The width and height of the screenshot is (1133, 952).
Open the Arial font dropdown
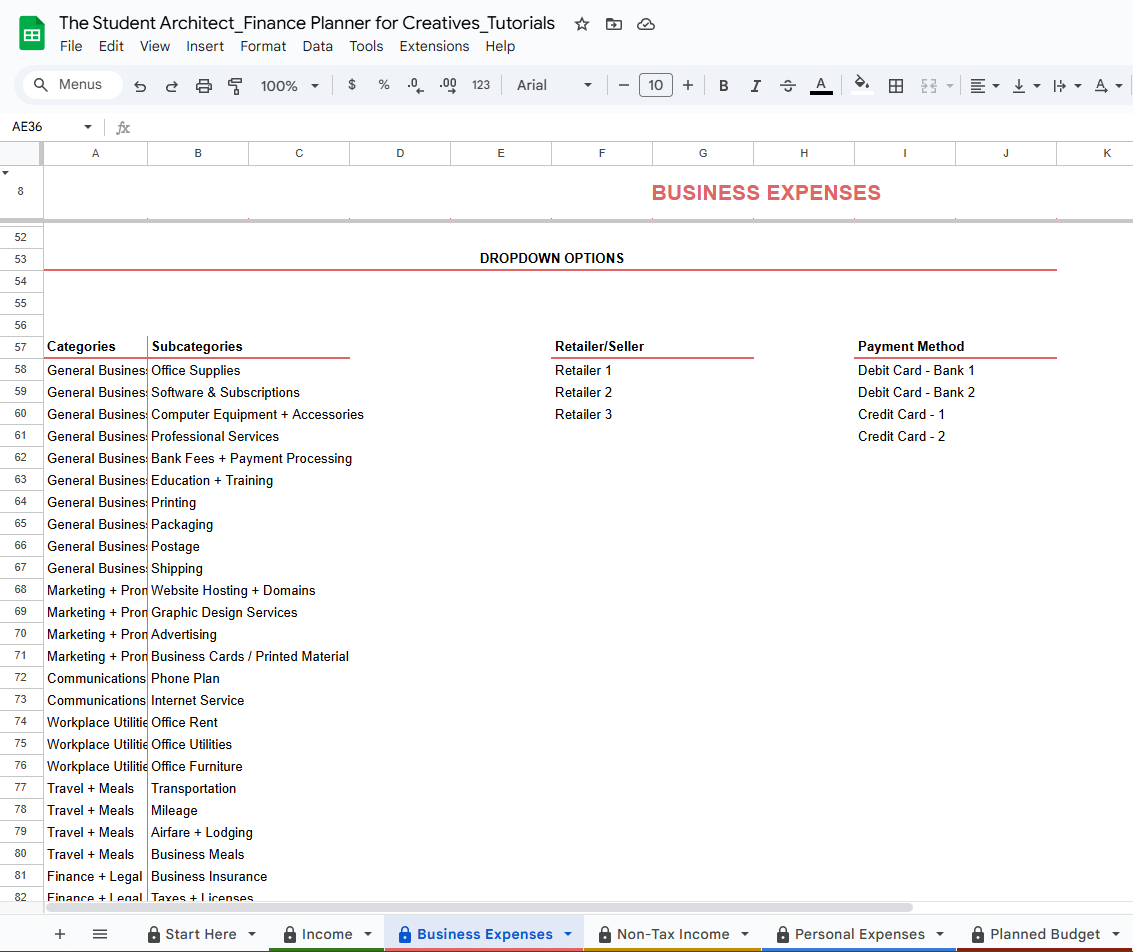[554, 85]
